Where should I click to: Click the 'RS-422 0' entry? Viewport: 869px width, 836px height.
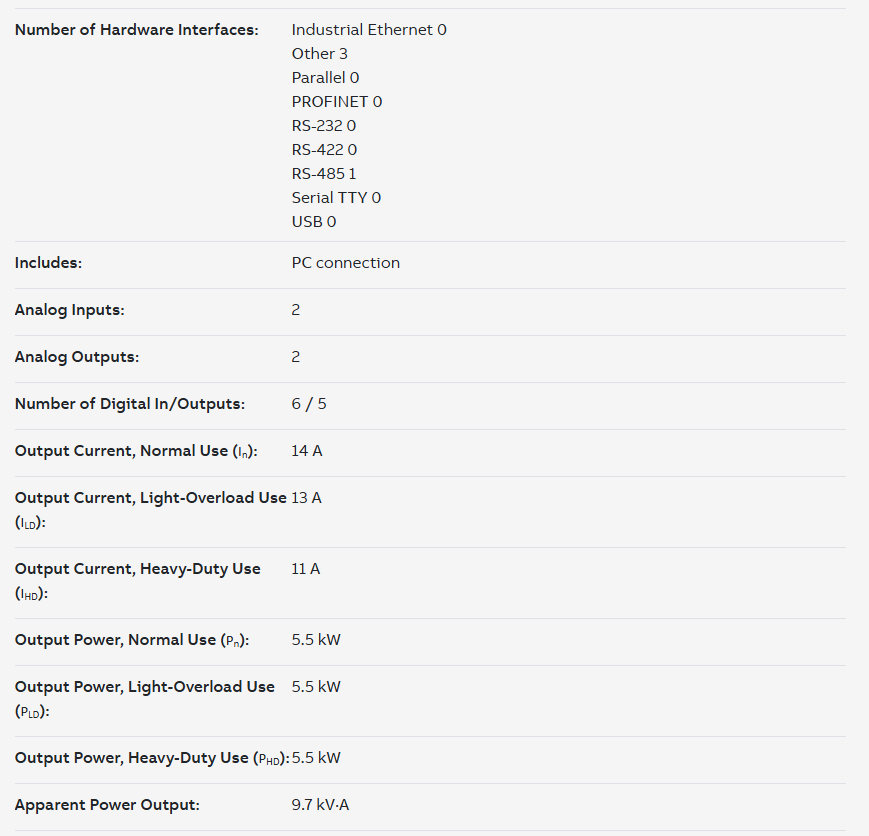tap(324, 150)
